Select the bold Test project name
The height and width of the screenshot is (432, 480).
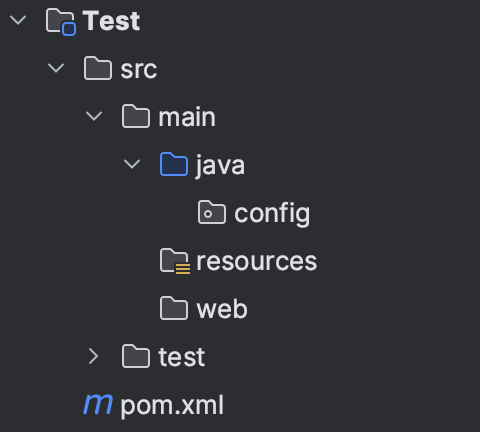pyautogui.click(x=111, y=21)
